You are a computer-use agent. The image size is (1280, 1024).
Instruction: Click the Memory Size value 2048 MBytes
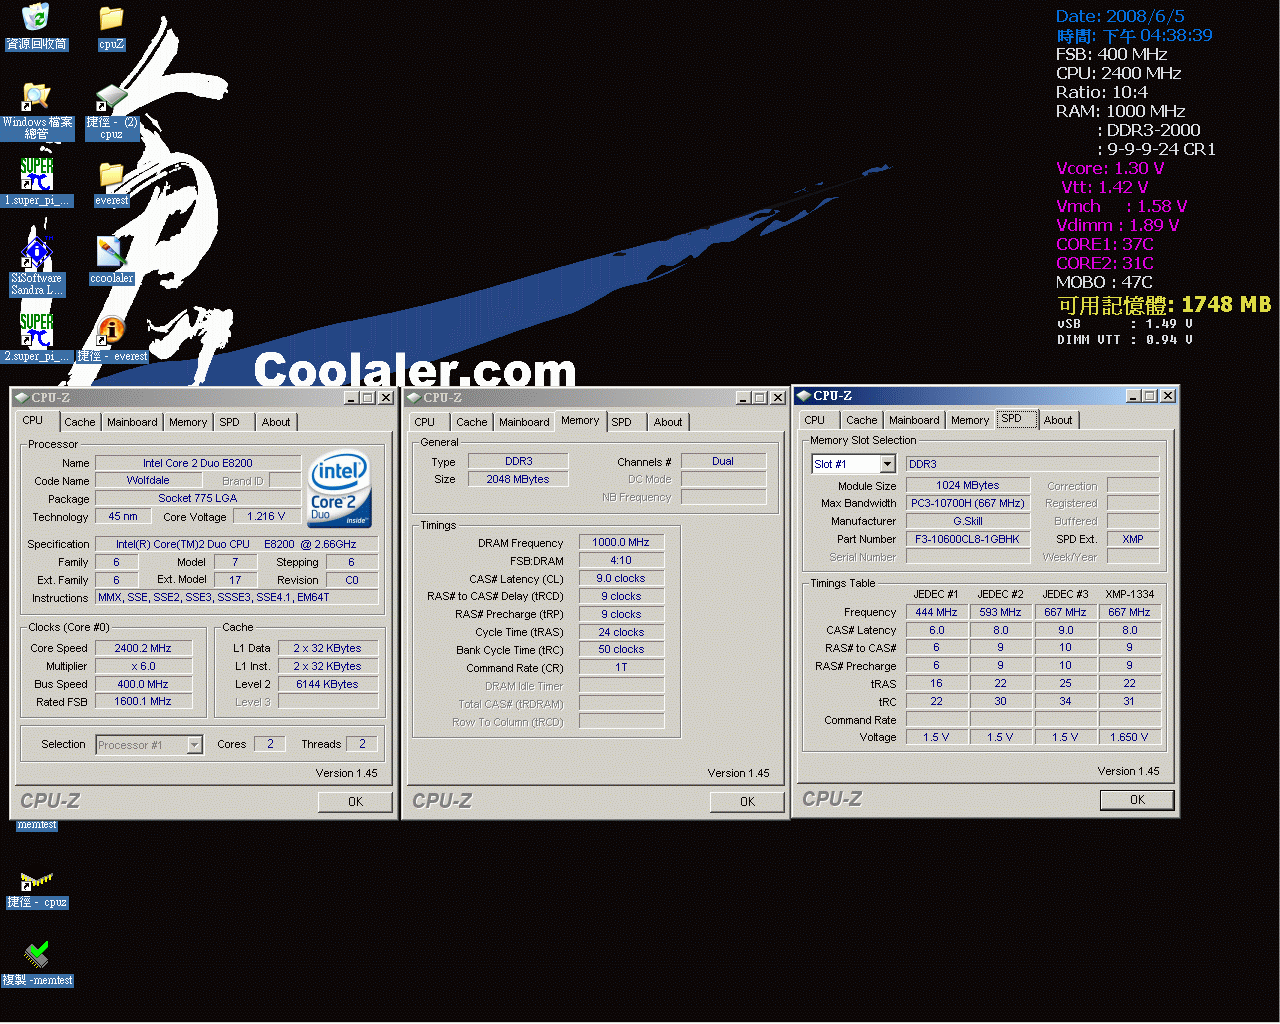tap(518, 479)
